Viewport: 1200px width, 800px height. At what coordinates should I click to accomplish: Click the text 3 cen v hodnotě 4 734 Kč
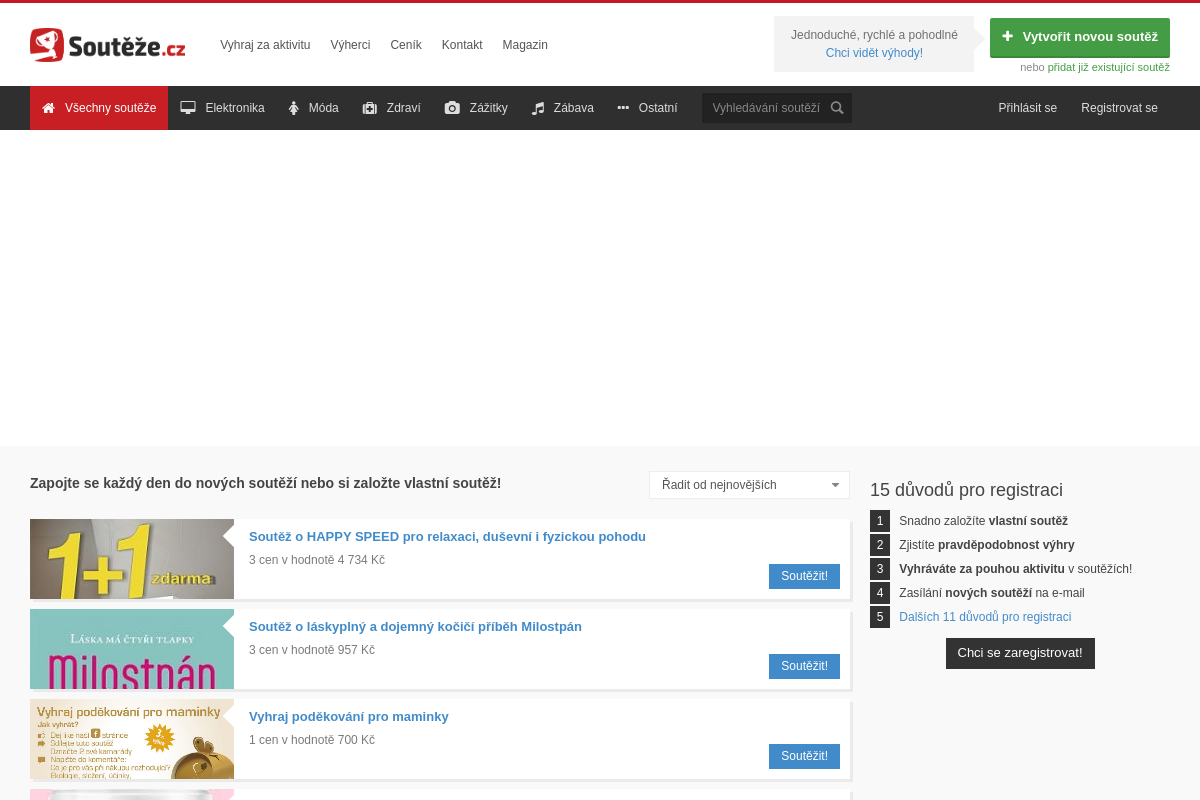coord(317,560)
